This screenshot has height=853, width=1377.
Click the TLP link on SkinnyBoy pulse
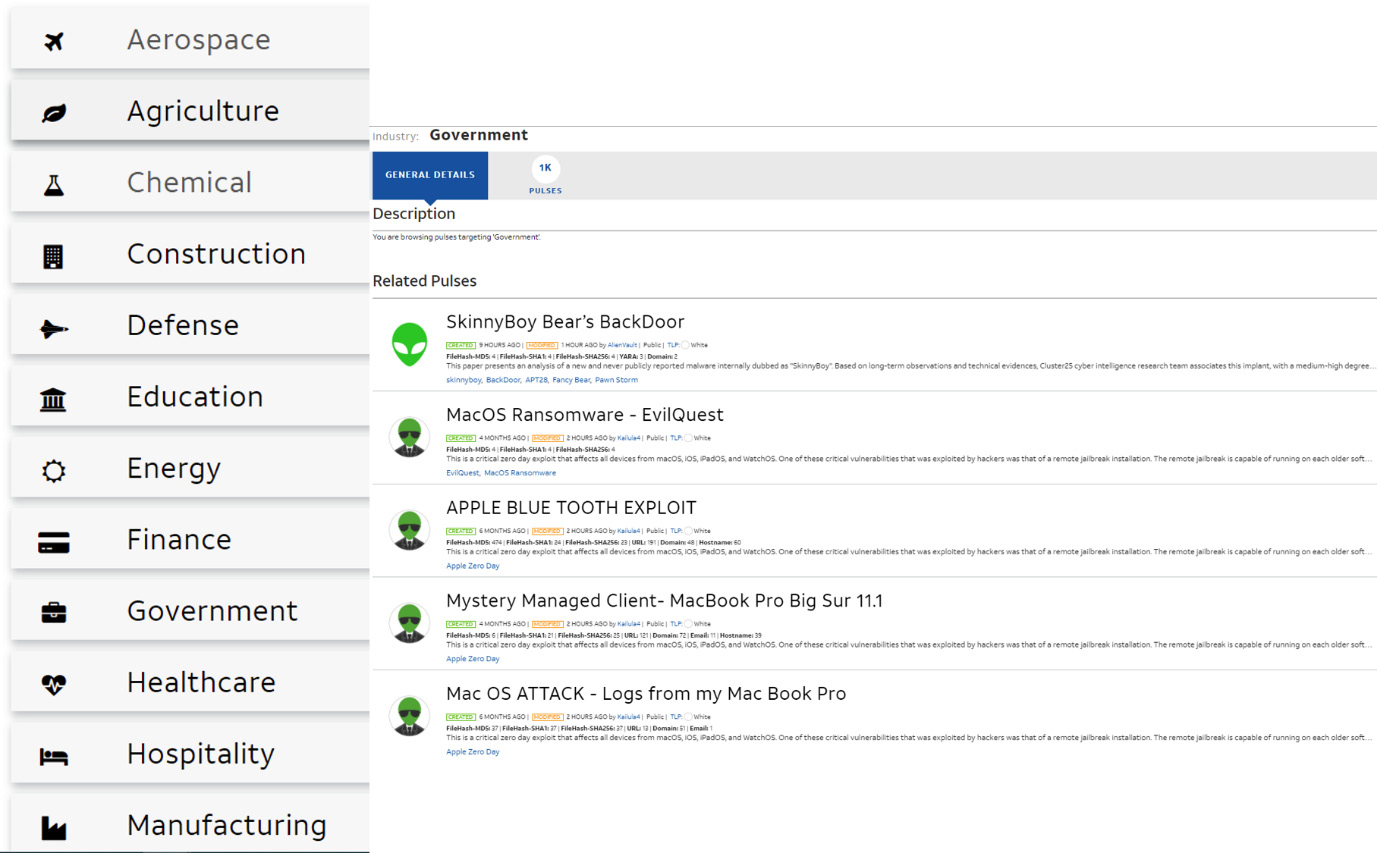tap(674, 345)
